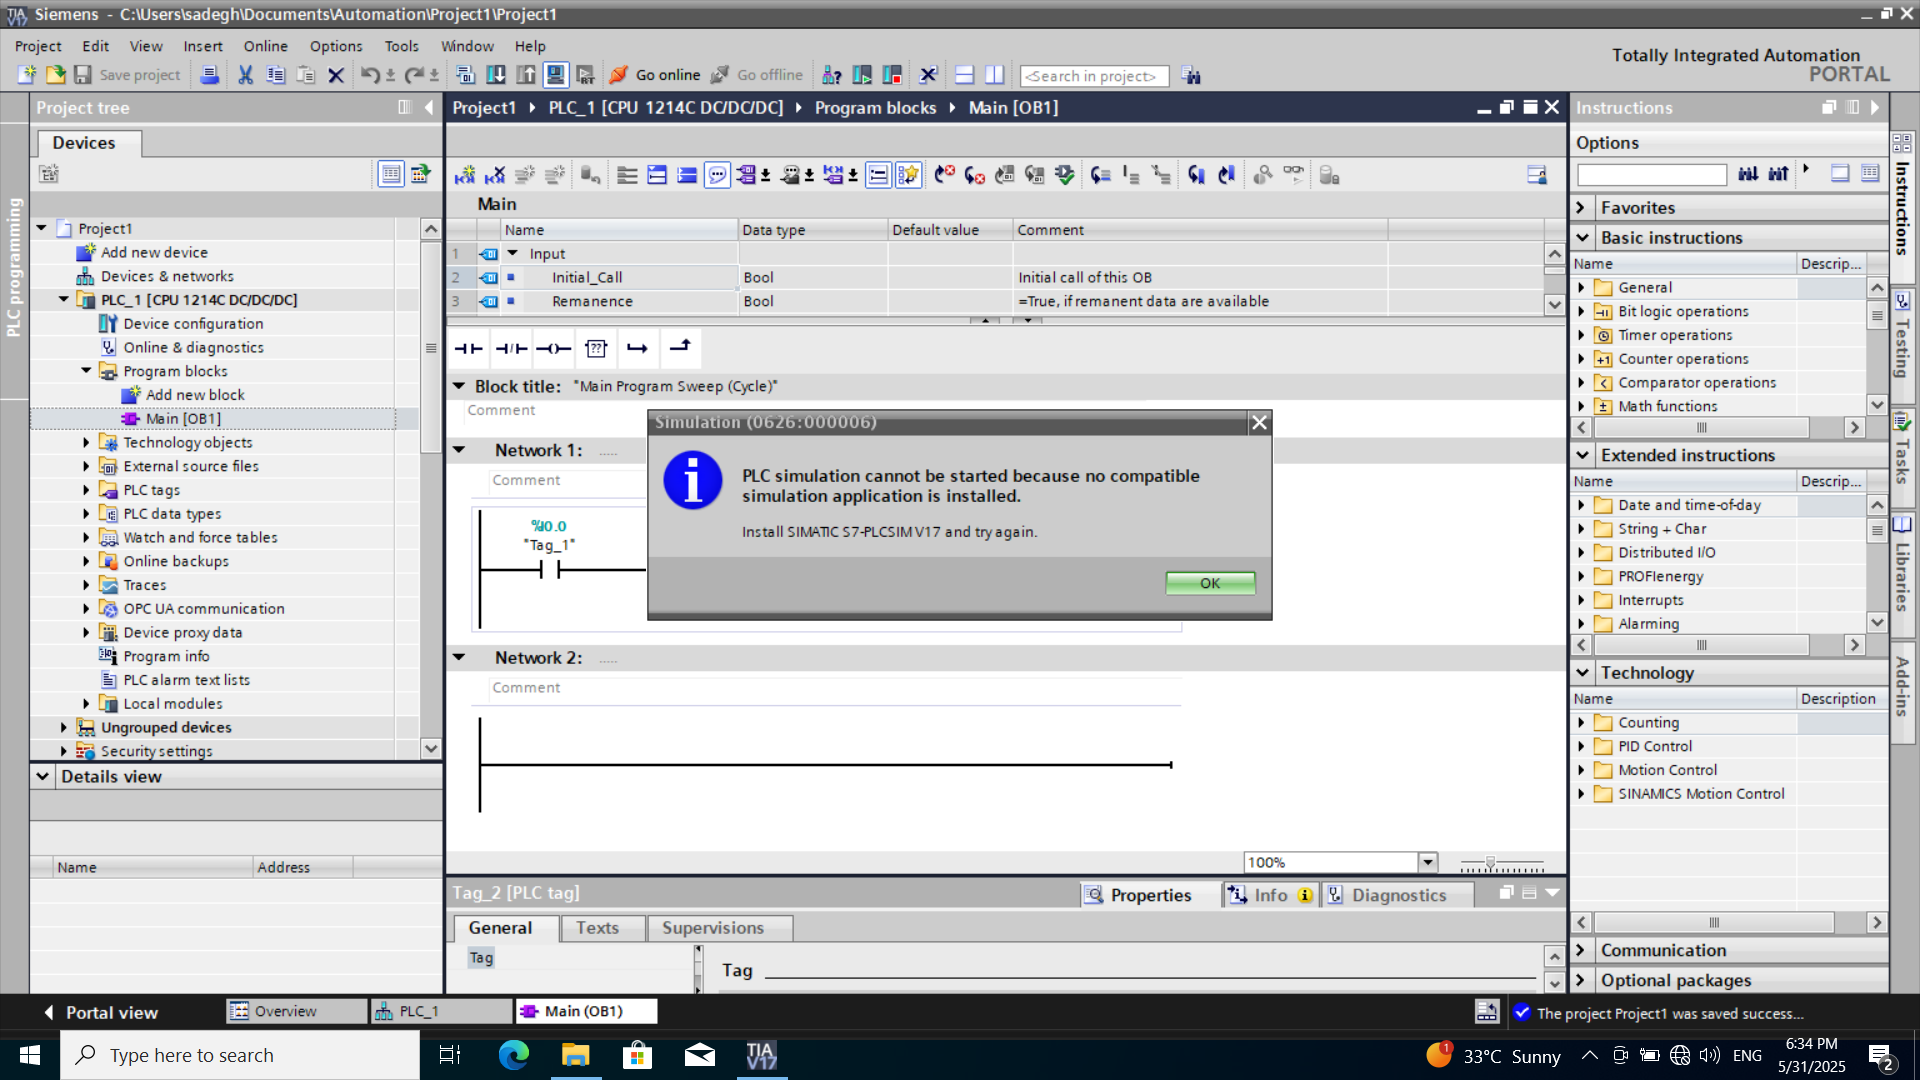
Task: Adjust the editor zoom slider handle
Action: [x=1490, y=862]
